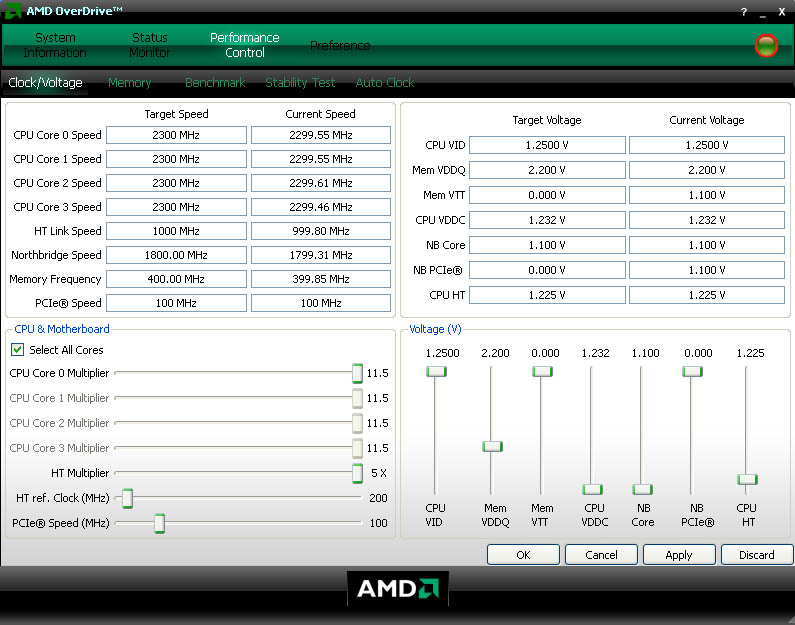Click the HT ref. Clock slider handle
Viewport: 795px width, 625px height.
coord(127,498)
